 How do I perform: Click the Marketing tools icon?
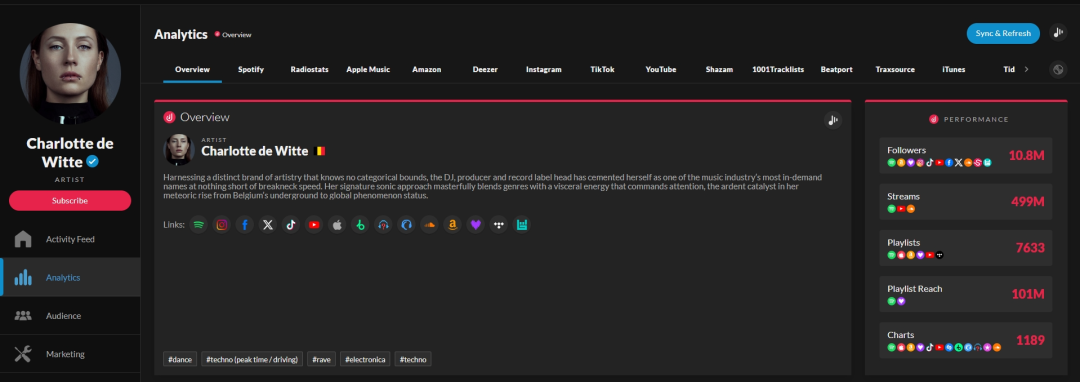pyautogui.click(x=23, y=354)
